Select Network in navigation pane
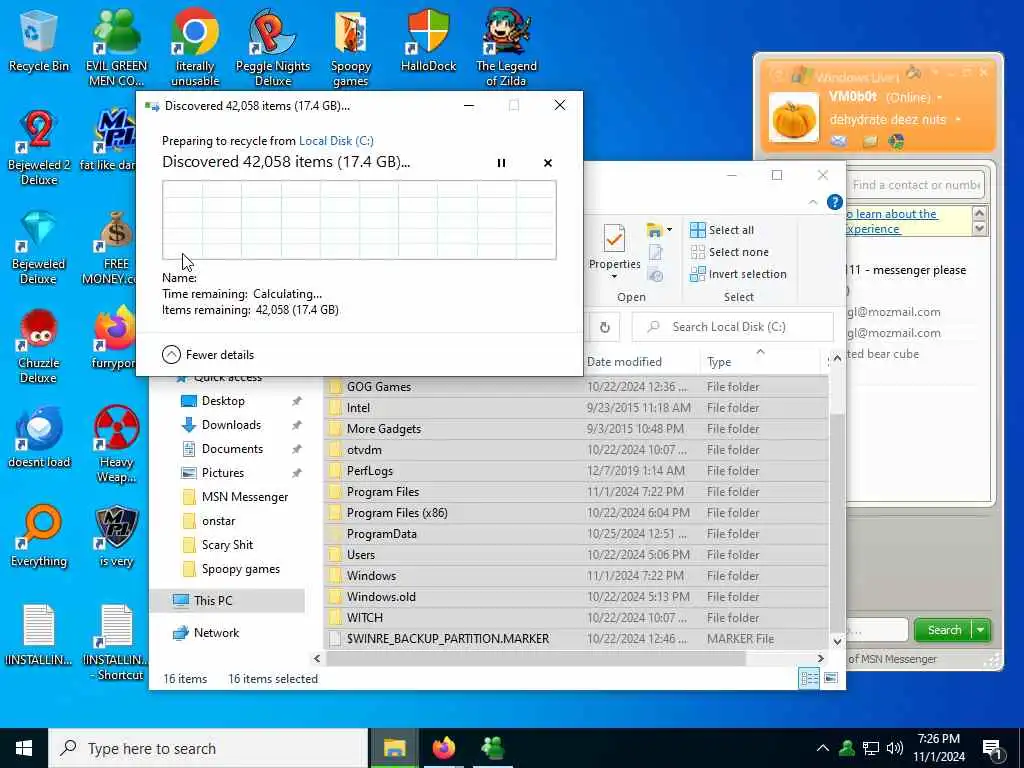This screenshot has height=768, width=1024. [216, 633]
